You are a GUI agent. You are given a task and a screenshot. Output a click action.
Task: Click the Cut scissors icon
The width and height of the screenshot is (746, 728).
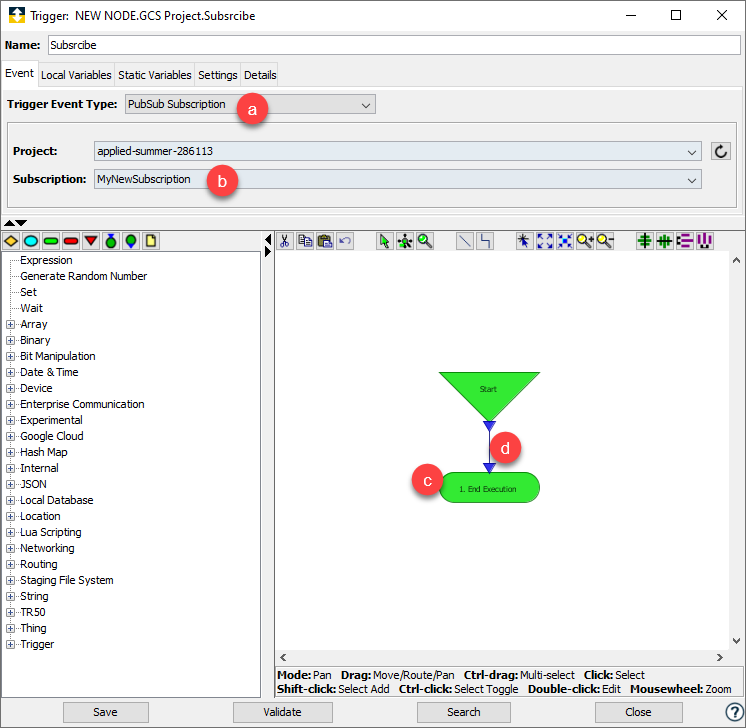285,241
